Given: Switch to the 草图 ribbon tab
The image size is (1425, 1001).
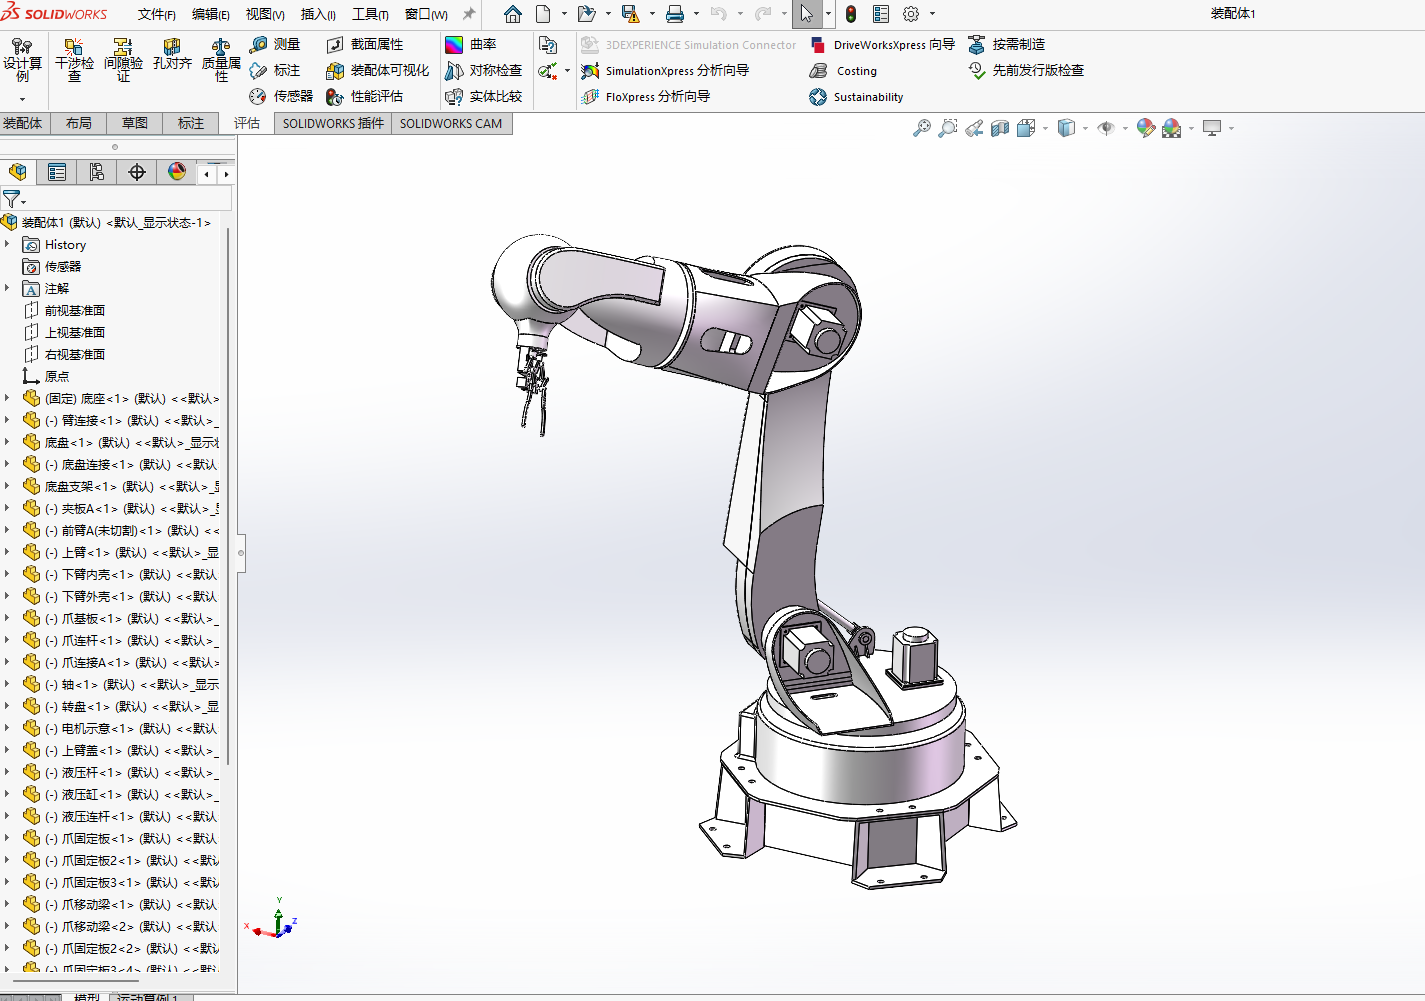Looking at the screenshot, I should (x=135, y=123).
